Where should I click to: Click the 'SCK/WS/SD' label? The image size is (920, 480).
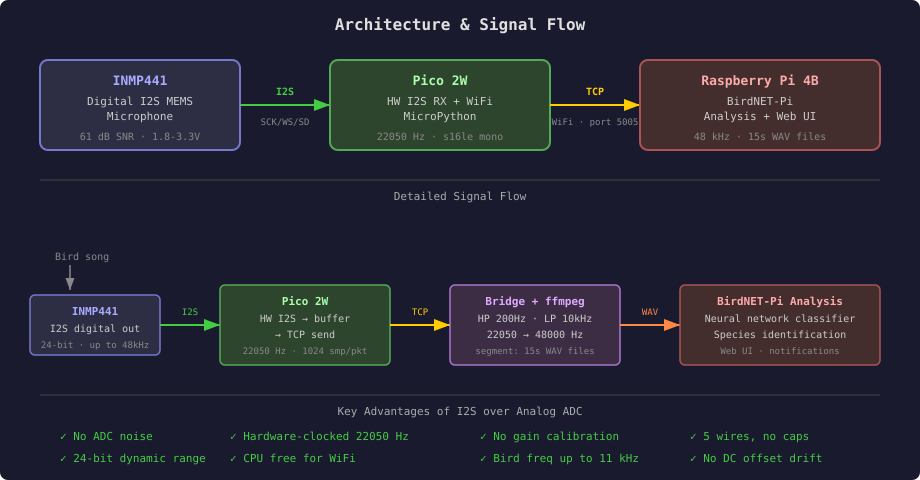(285, 122)
